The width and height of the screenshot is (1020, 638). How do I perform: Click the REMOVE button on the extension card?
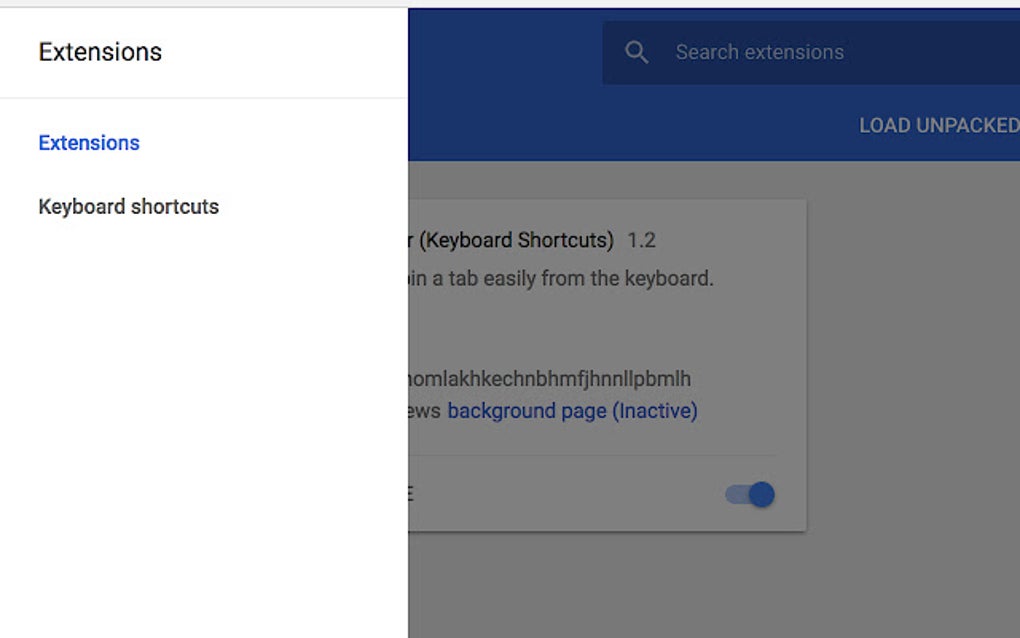point(410,493)
